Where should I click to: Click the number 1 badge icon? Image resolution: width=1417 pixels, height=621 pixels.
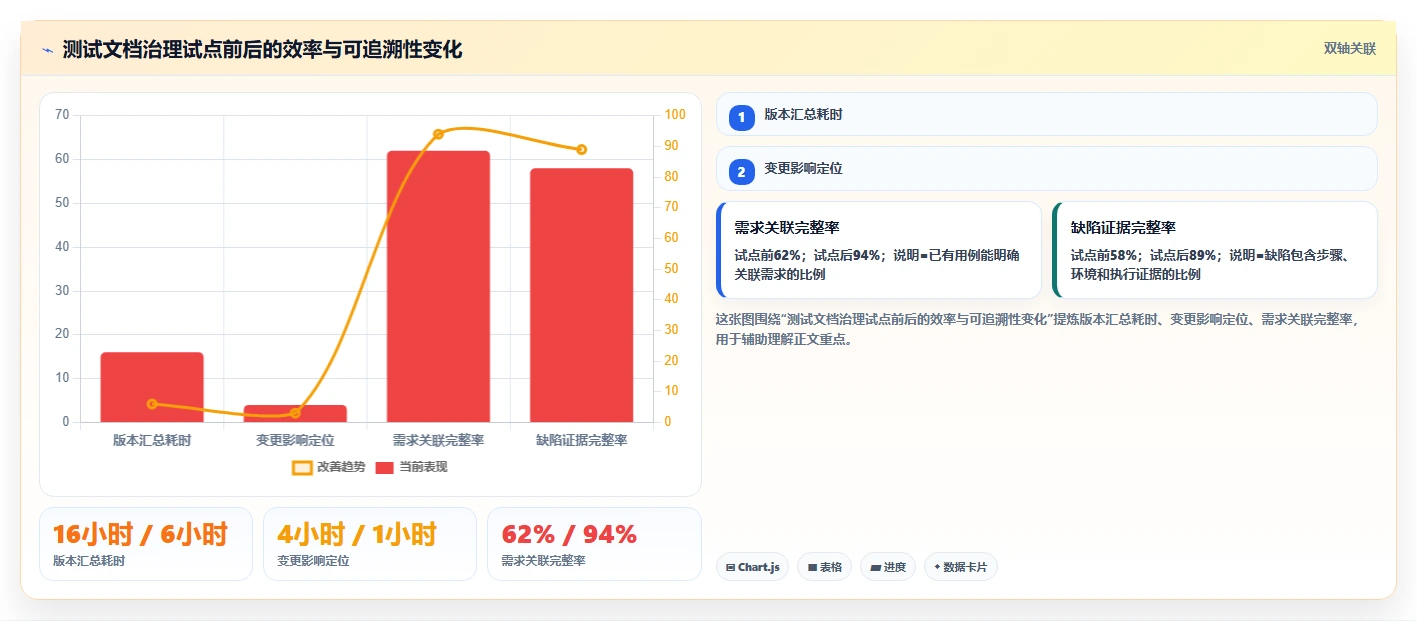[x=742, y=118]
